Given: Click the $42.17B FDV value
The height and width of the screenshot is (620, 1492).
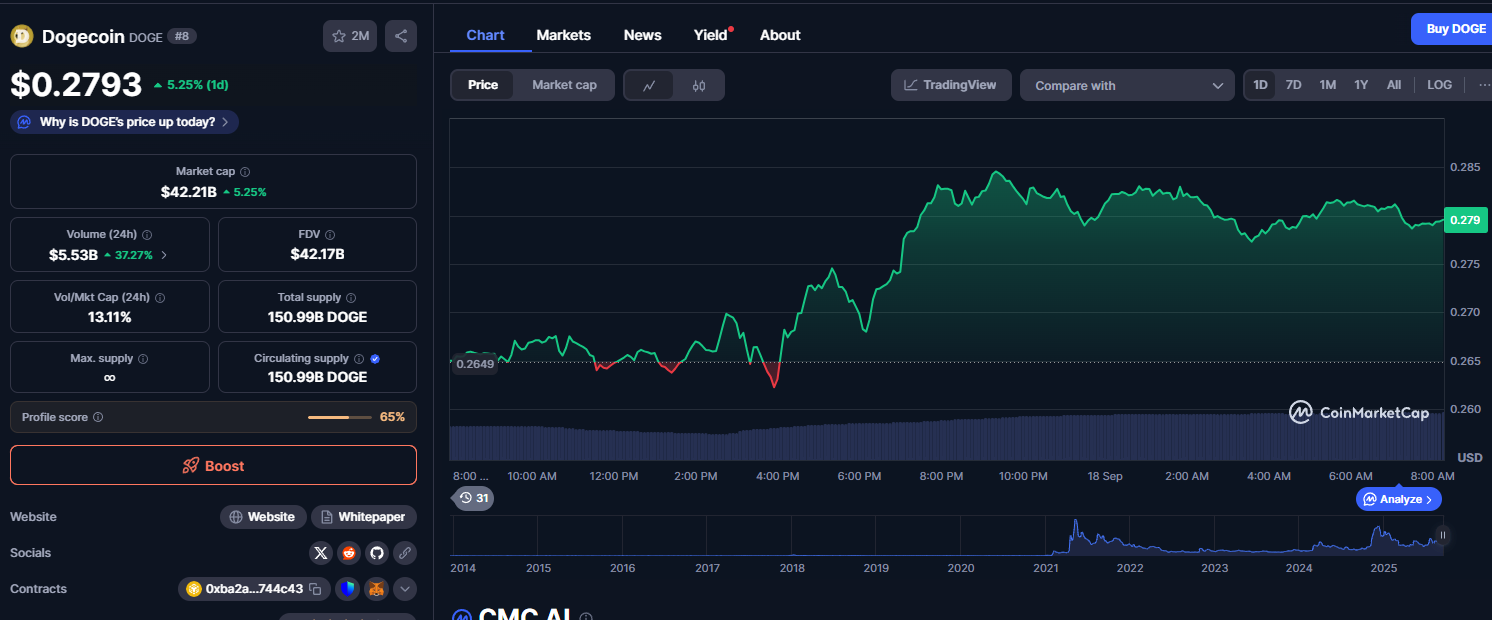Looking at the screenshot, I should pos(317,254).
